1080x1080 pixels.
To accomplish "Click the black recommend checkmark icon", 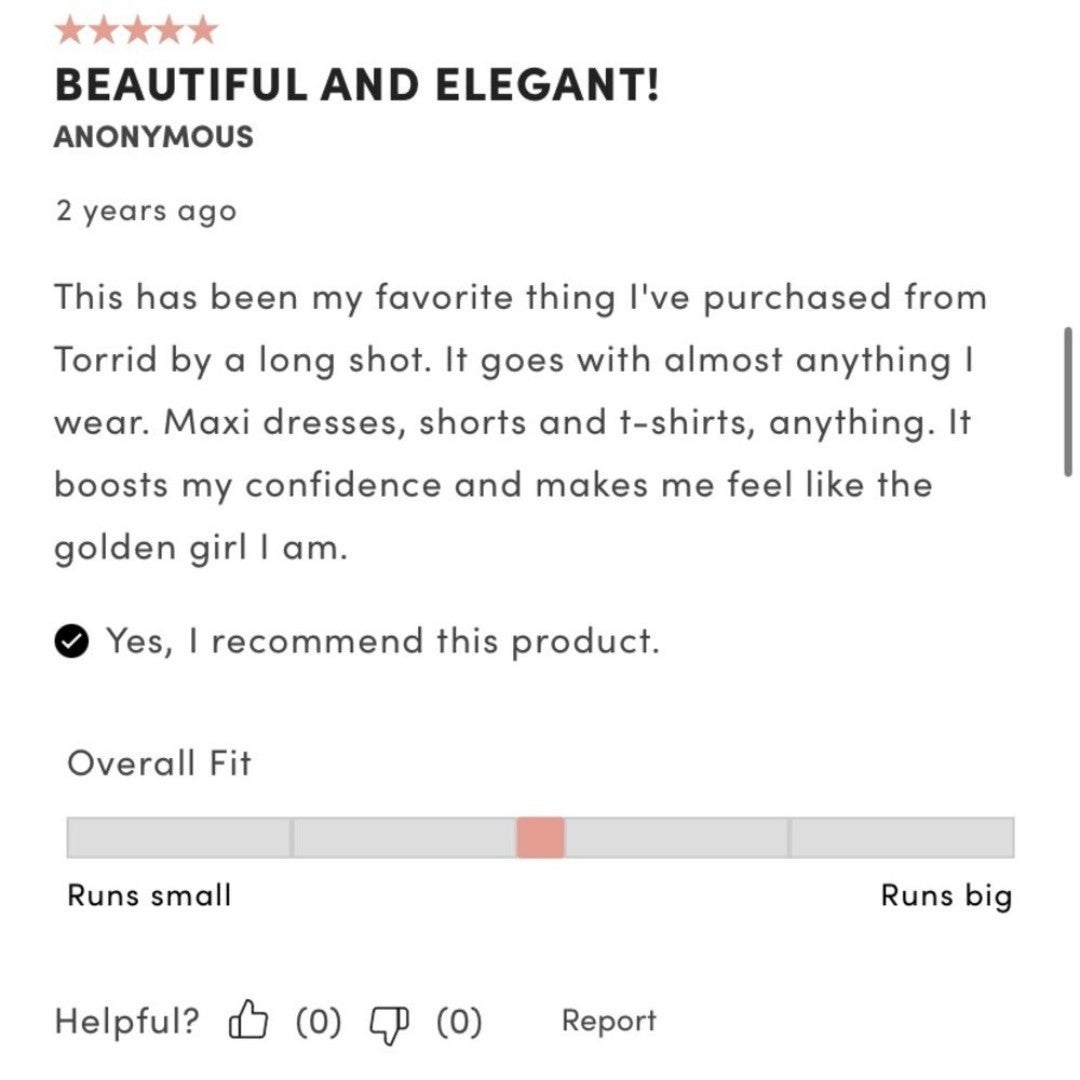I will point(72,641).
